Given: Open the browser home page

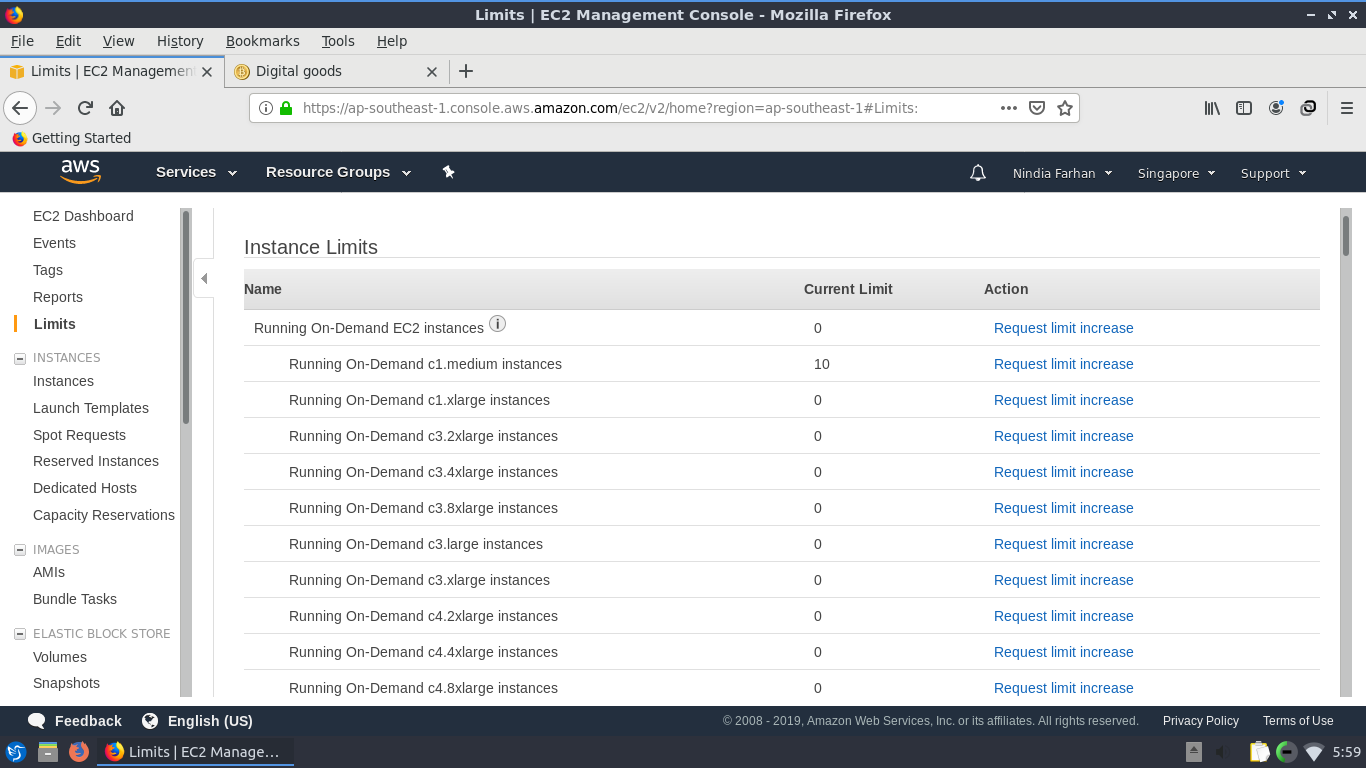Looking at the screenshot, I should 117,108.
